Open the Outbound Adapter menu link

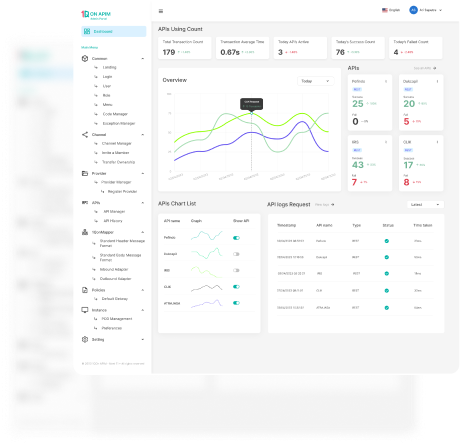[115, 278]
